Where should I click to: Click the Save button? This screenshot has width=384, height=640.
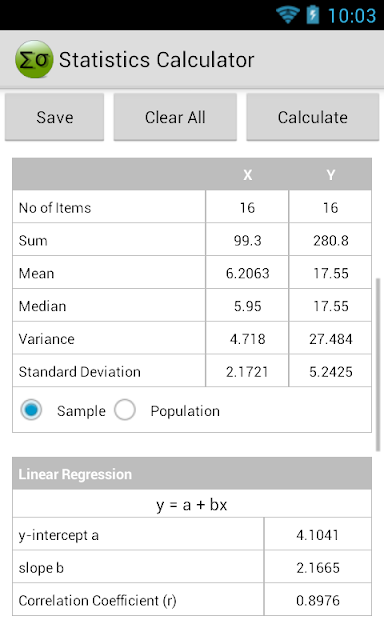(55, 117)
